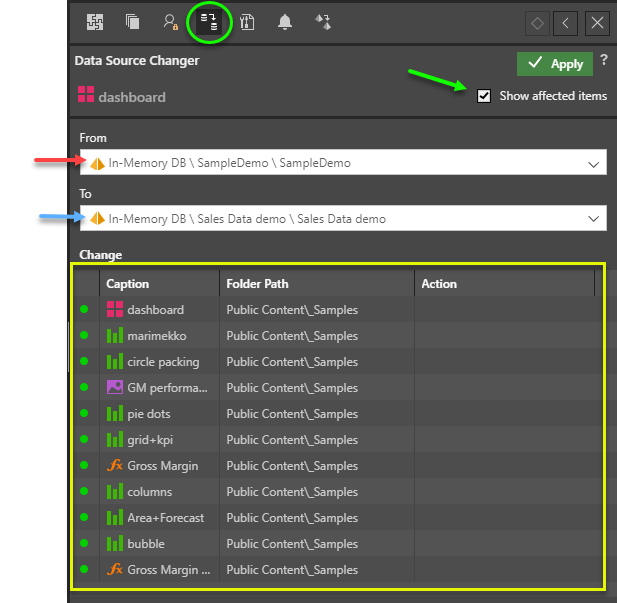617x603 pixels.
Task: Click the bell alerts icon
Action: tap(285, 22)
